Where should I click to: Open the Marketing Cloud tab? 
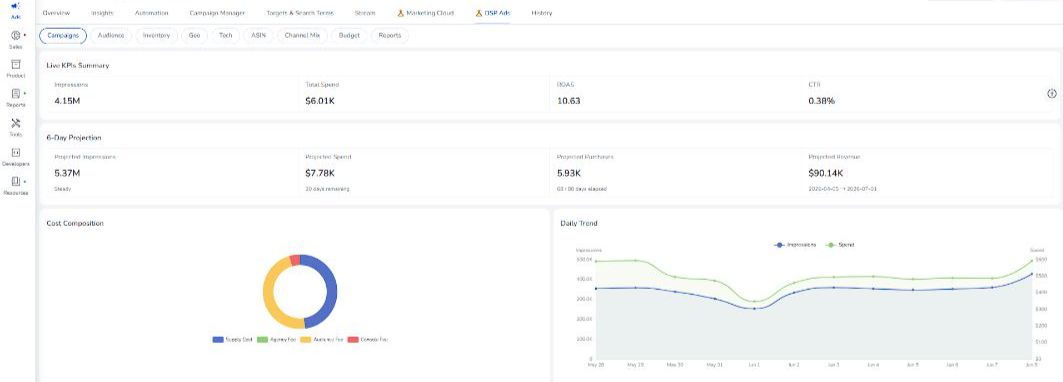426,13
